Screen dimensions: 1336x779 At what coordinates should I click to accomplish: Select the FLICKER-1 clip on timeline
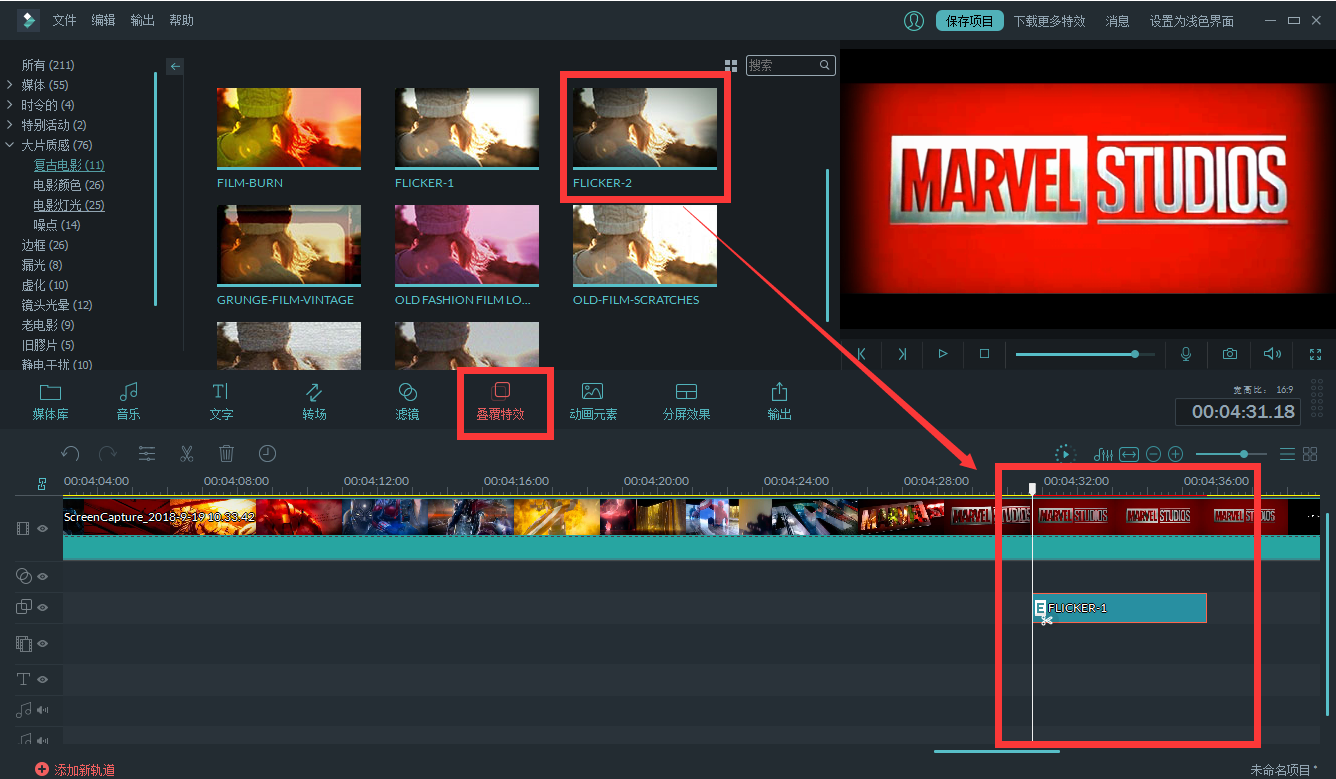[1119, 608]
